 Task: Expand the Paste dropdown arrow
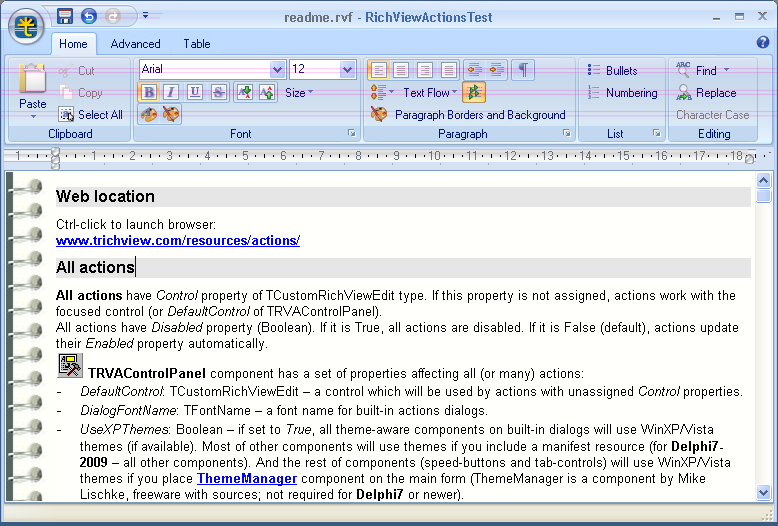[x=33, y=117]
